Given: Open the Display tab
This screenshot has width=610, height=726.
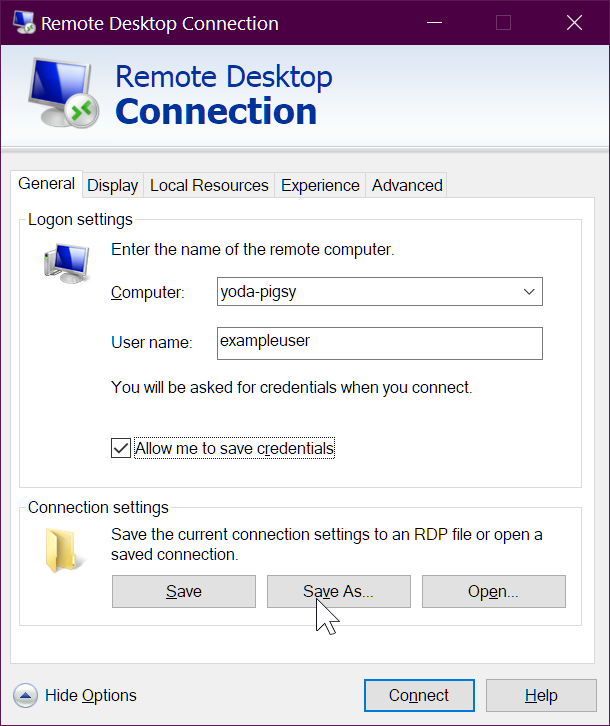Looking at the screenshot, I should [113, 185].
